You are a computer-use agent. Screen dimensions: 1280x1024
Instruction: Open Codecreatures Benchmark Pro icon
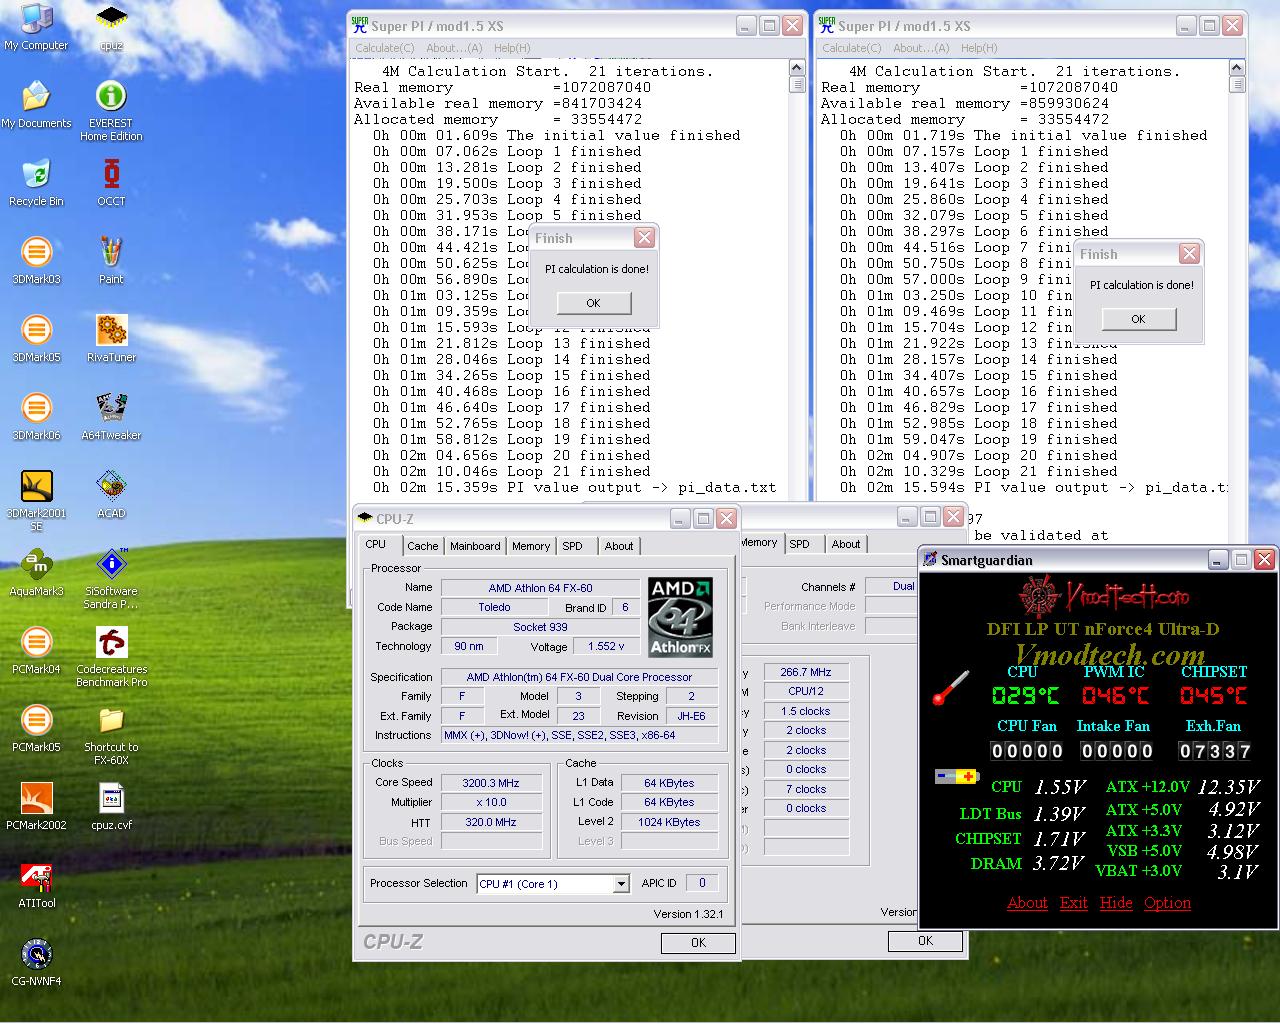click(111, 657)
